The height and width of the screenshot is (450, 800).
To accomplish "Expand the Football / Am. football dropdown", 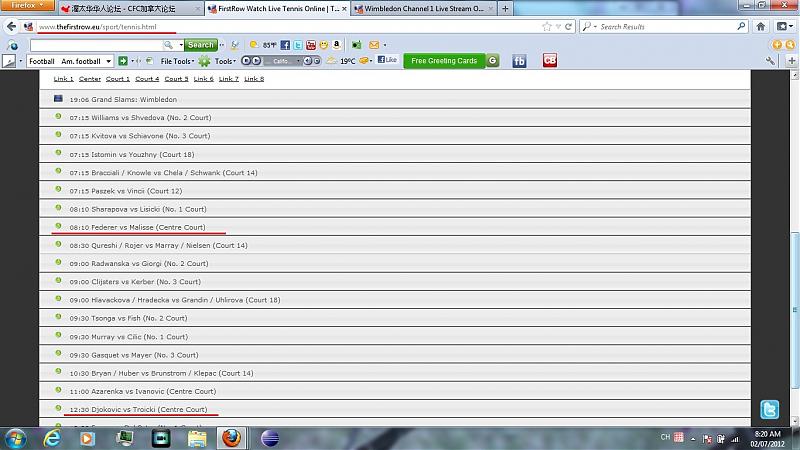I will pyautogui.click(x=108, y=61).
